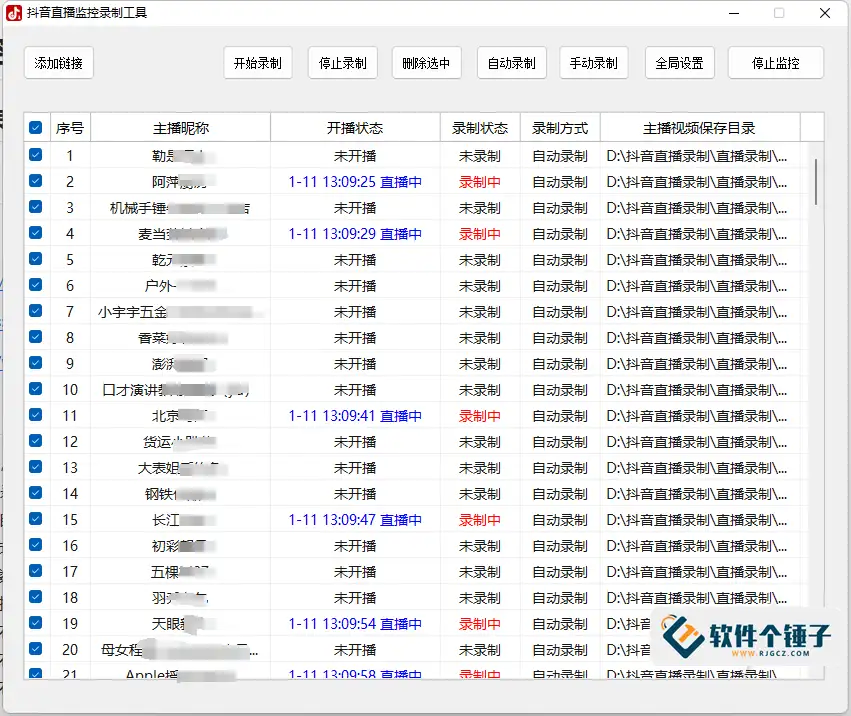Click the vertical scrollbar thumb in the table

(815, 182)
